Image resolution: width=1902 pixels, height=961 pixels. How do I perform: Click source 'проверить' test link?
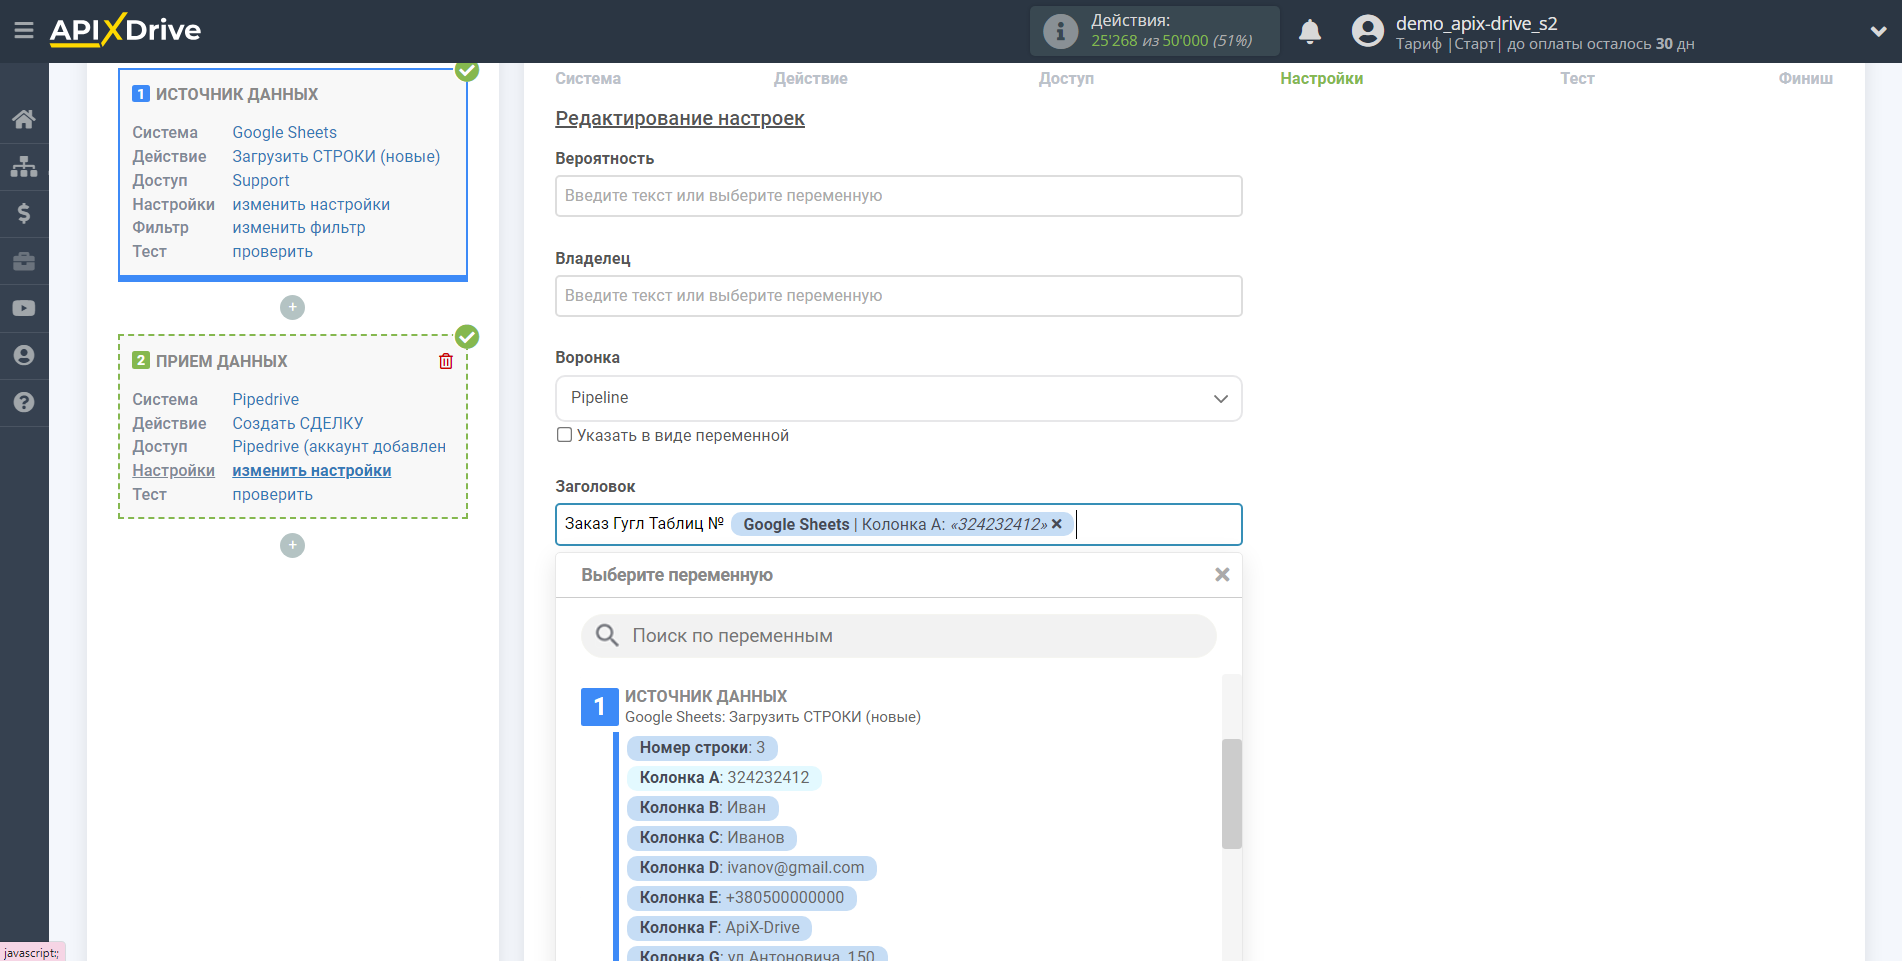[272, 251]
